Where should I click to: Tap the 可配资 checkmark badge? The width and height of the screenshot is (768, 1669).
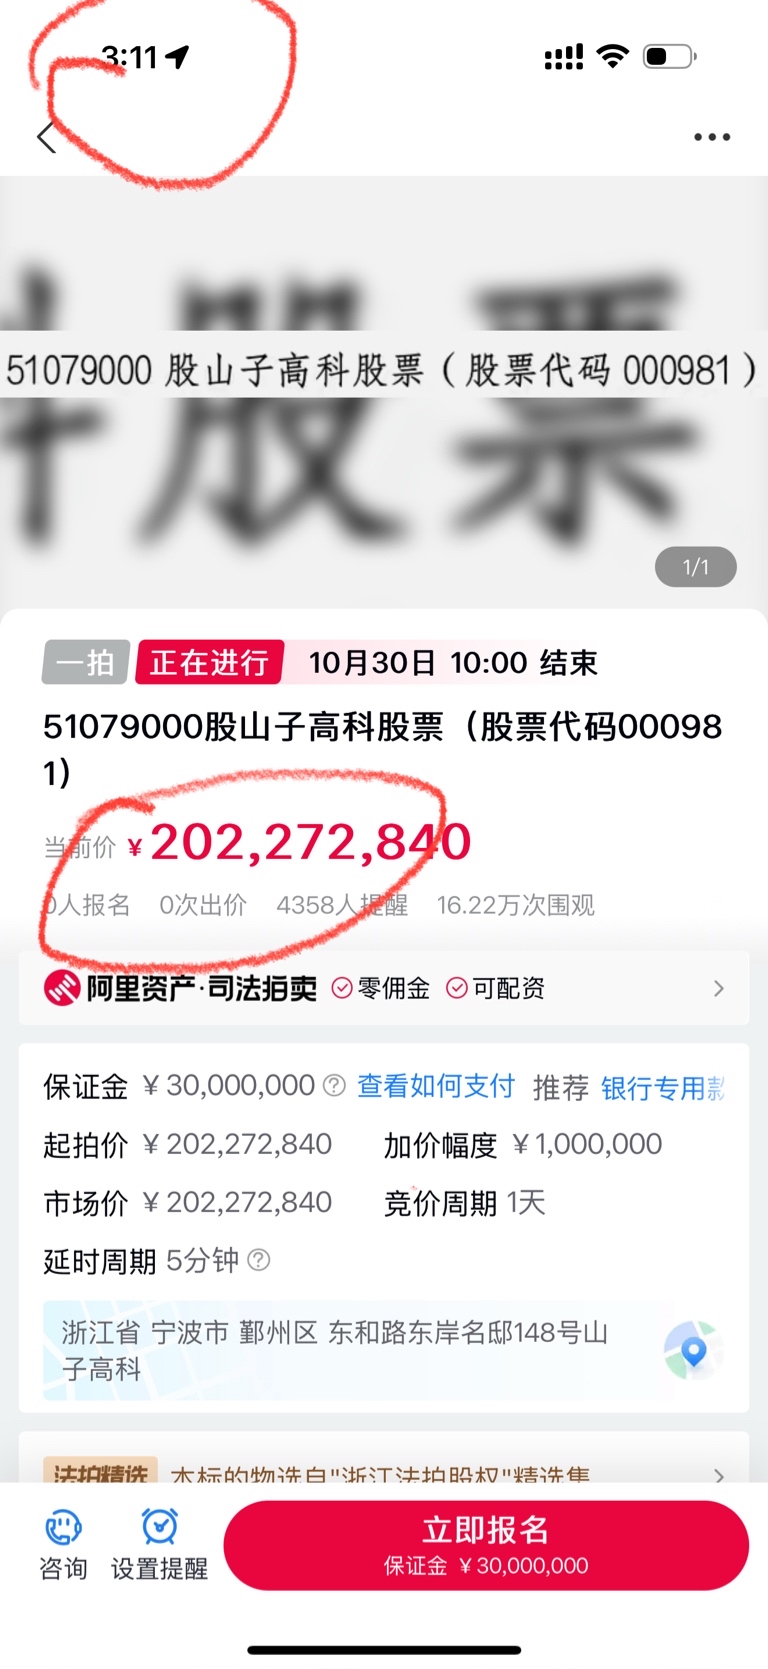495,988
